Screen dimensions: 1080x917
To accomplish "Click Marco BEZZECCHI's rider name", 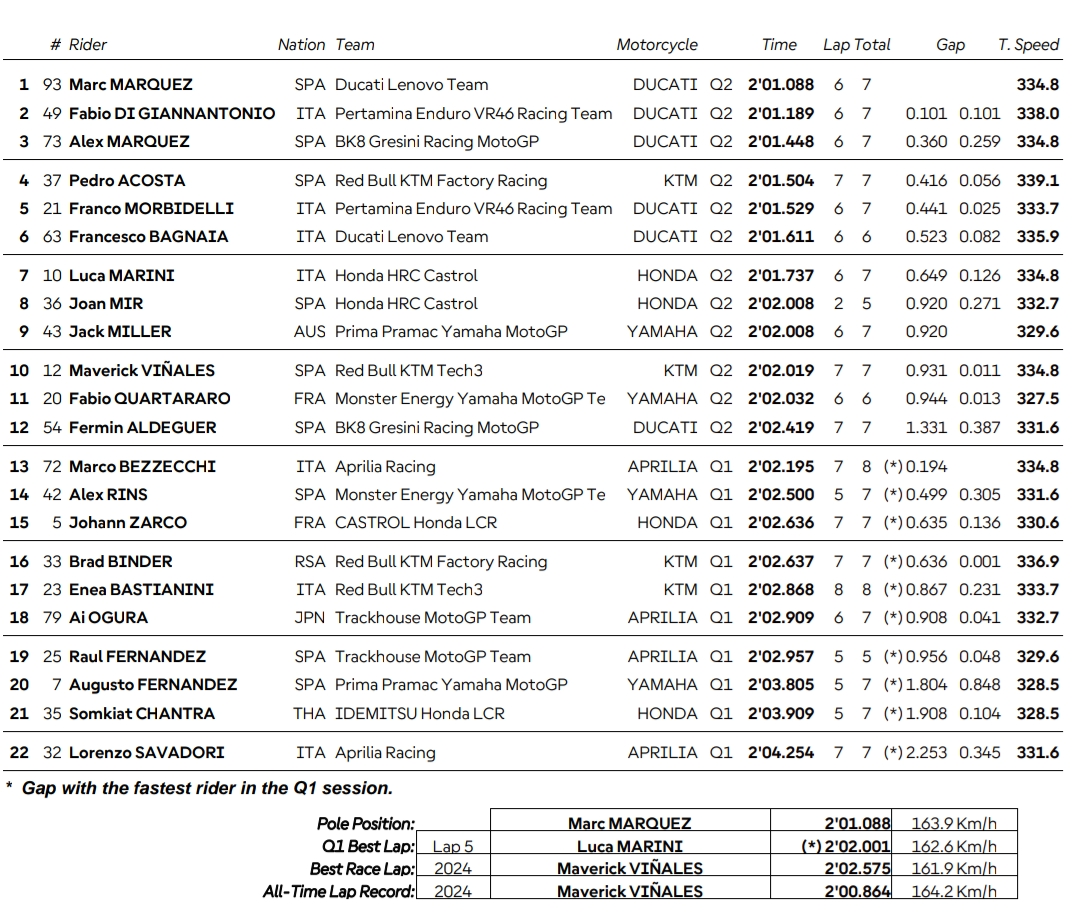I will click(x=142, y=467).
